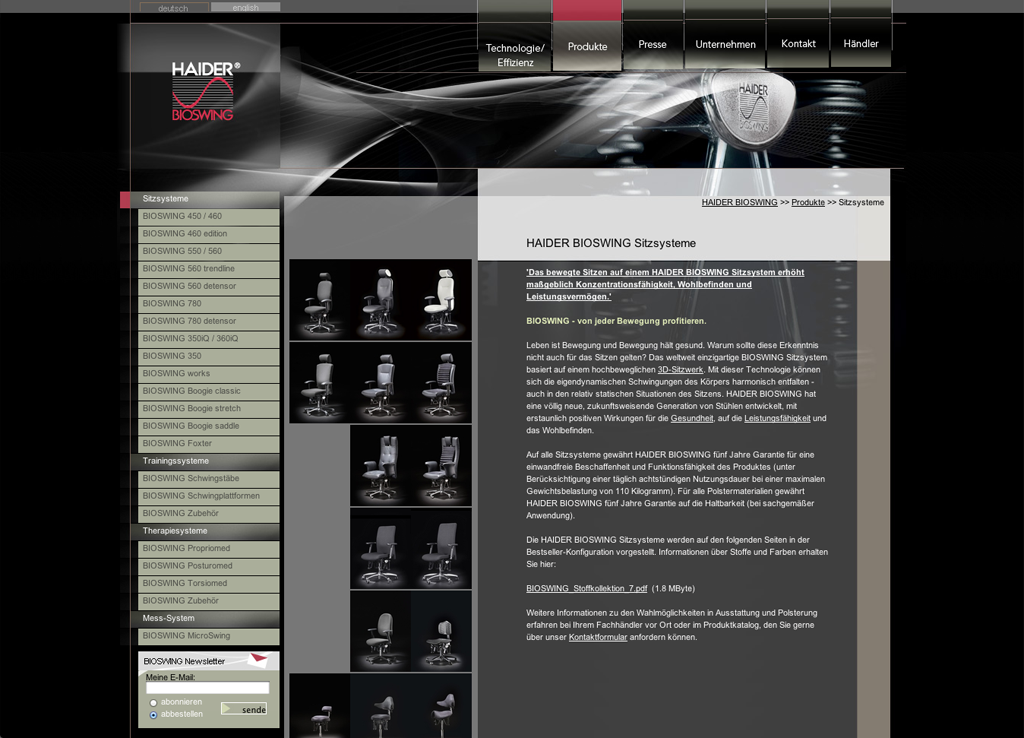Open BIOSWING Torsiomed page
This screenshot has height=738, width=1024.
208,583
